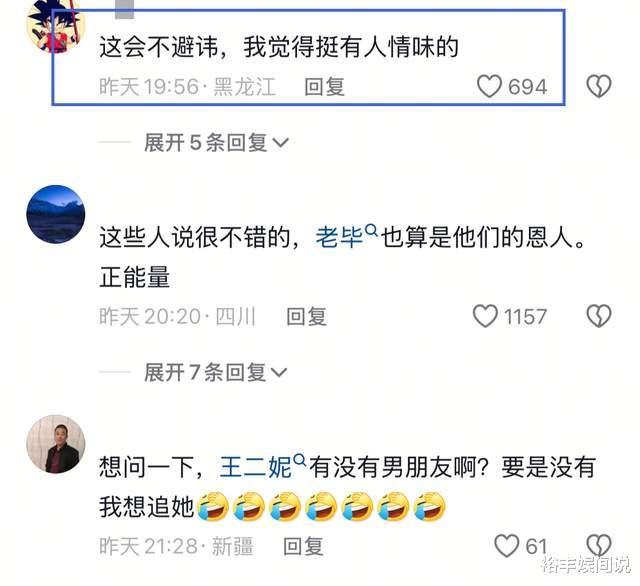Dislike the 黑龙江 comment with broken heart

(x=599, y=86)
